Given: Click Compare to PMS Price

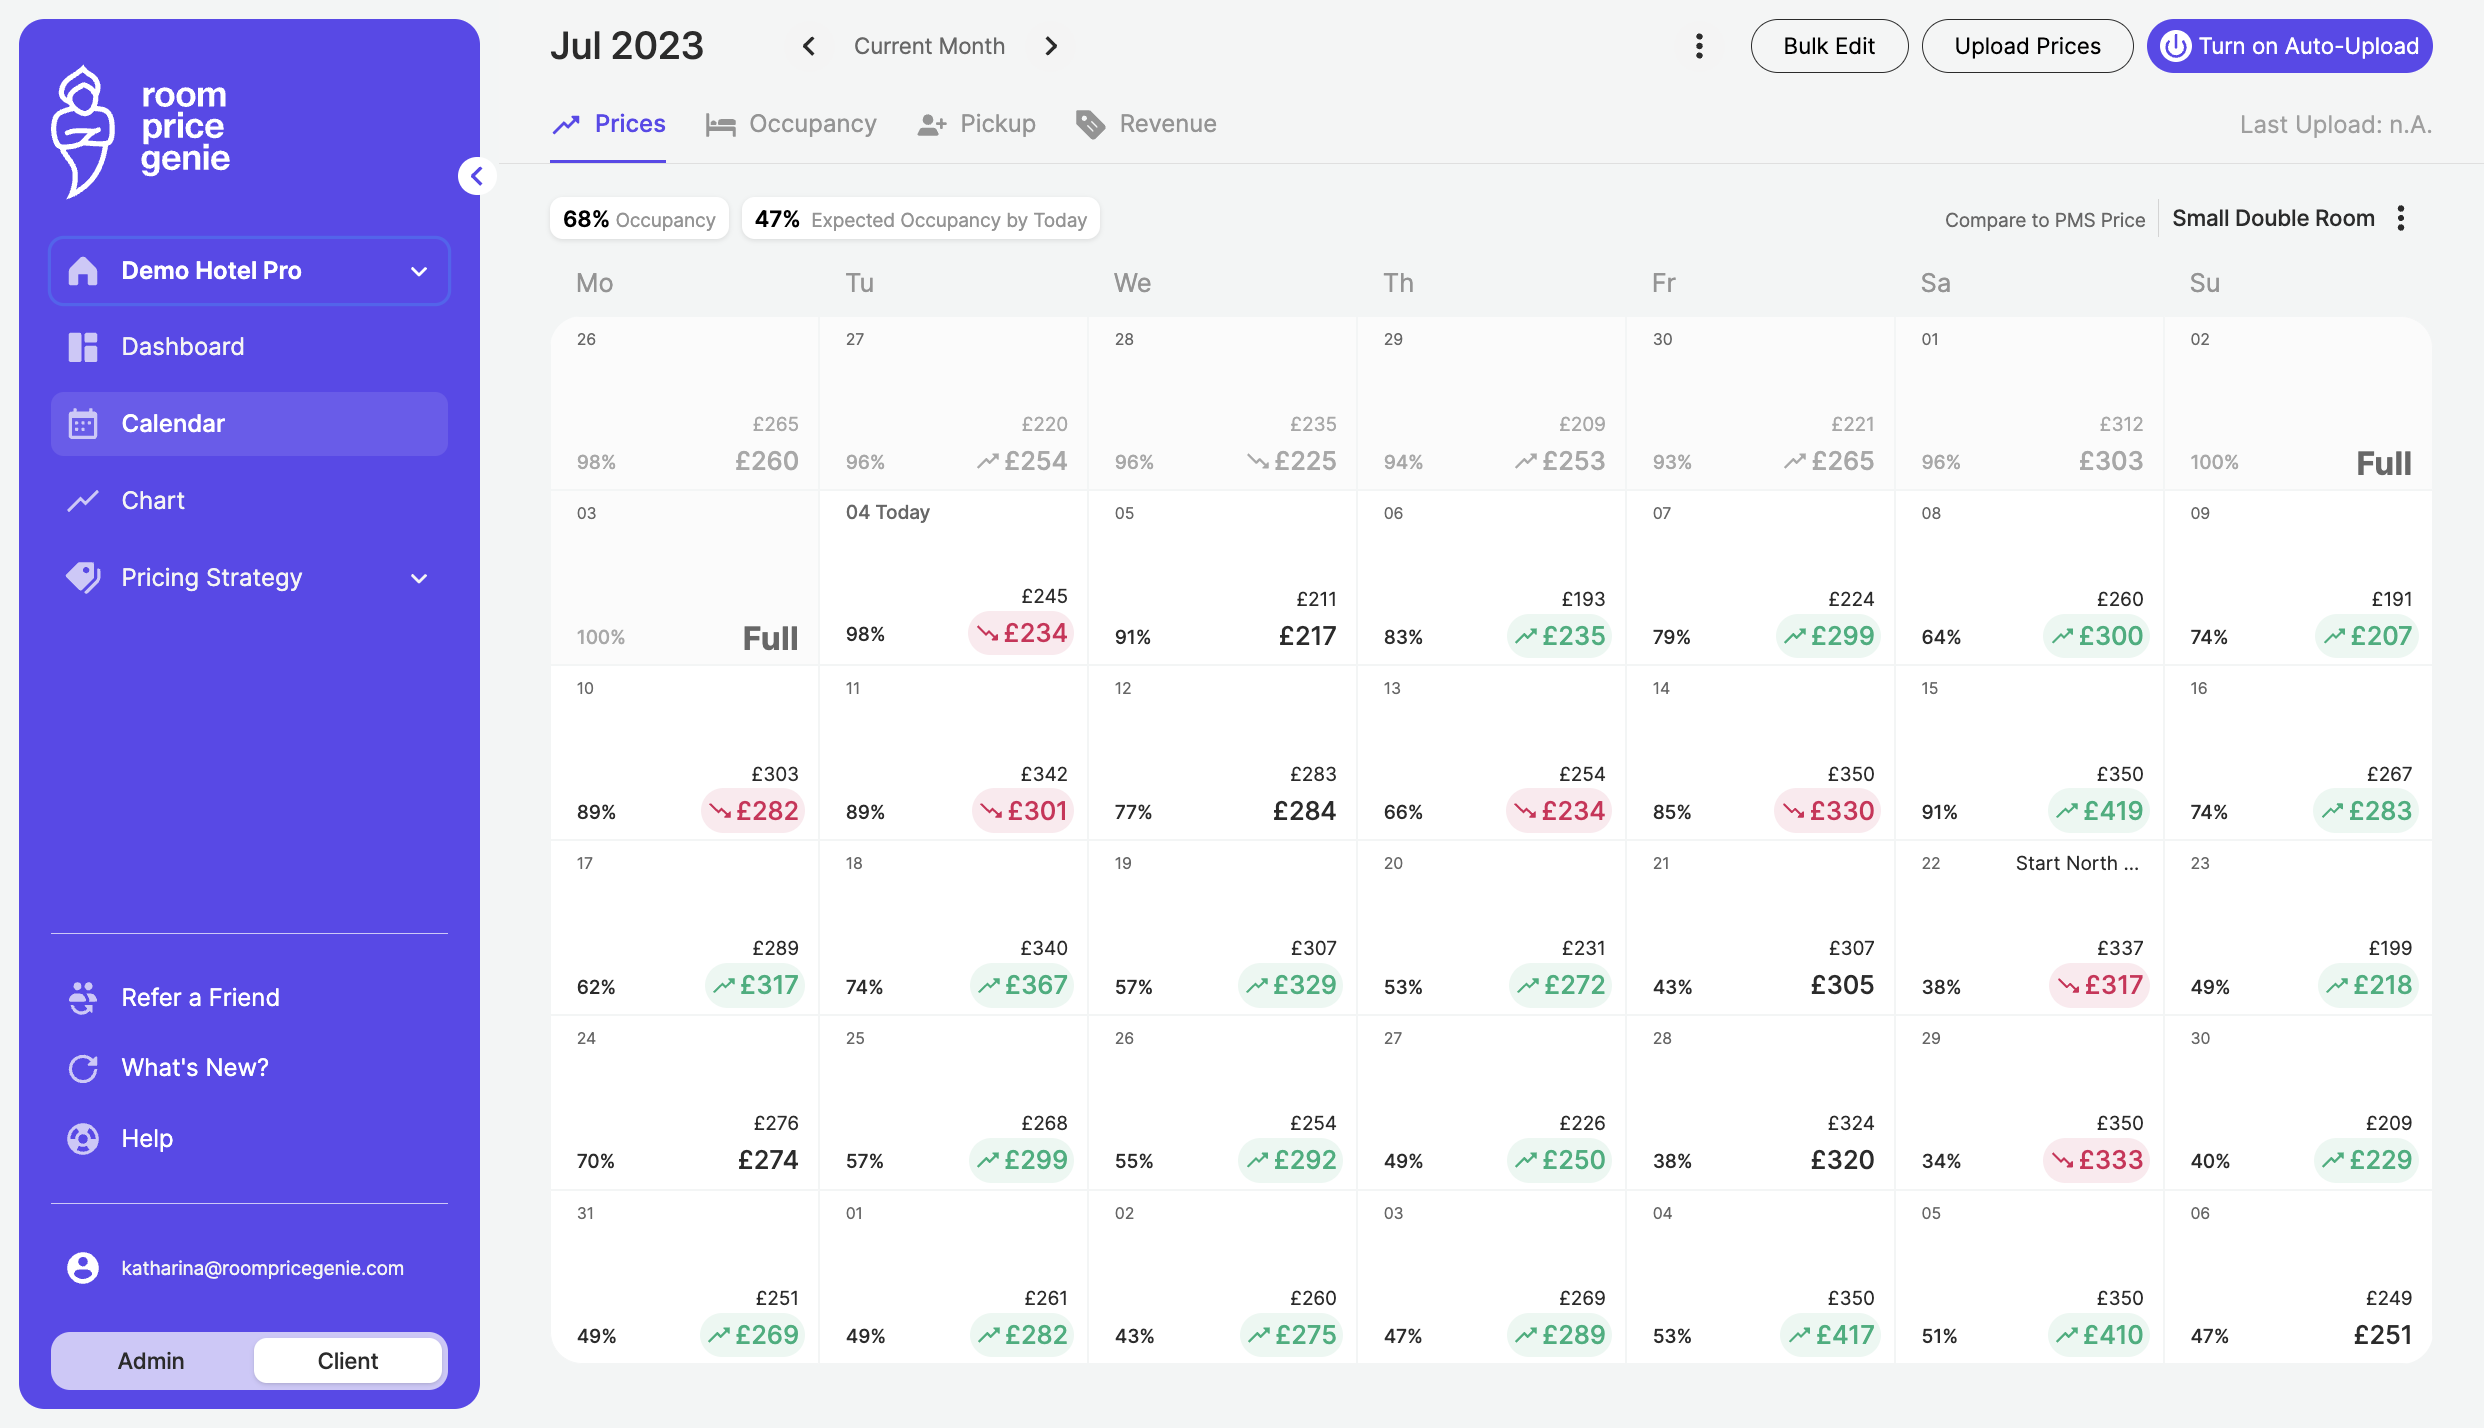Looking at the screenshot, I should tap(2044, 220).
